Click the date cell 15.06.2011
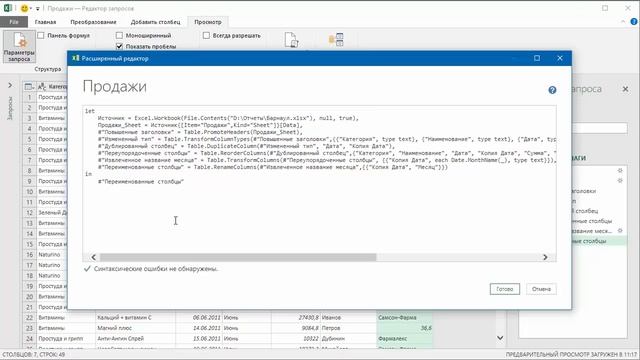Viewport: 640px width, 360px height. click(x=199, y=338)
